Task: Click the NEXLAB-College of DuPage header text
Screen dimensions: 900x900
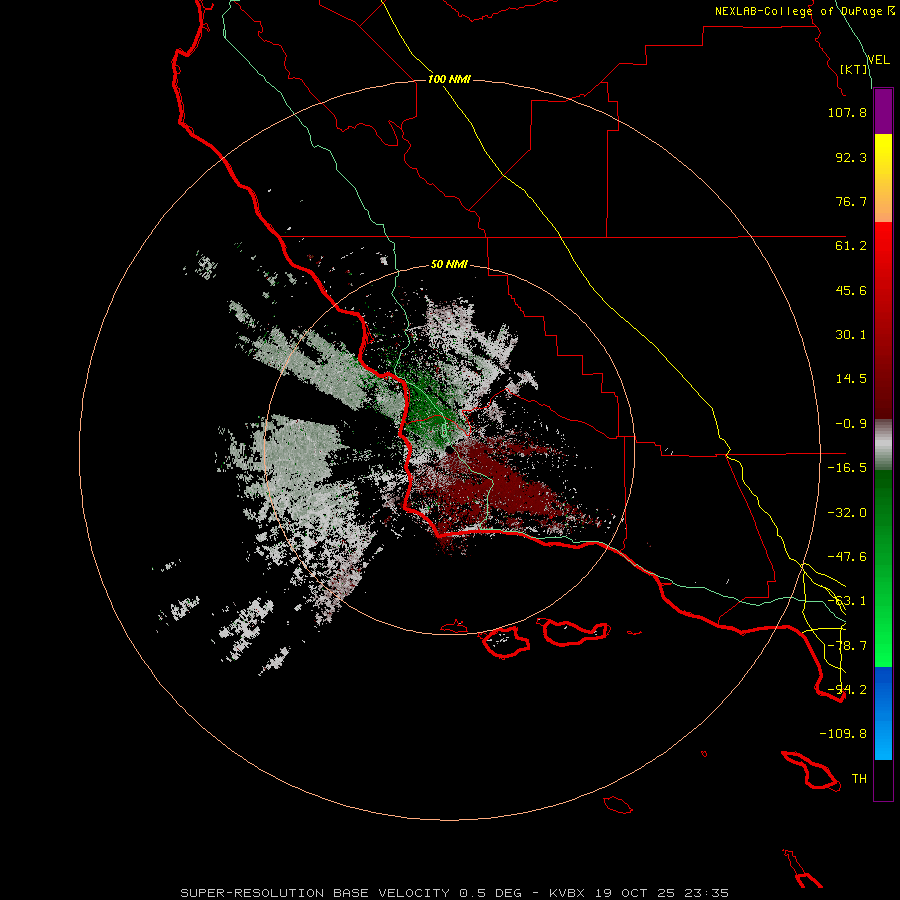Action: tap(804, 11)
